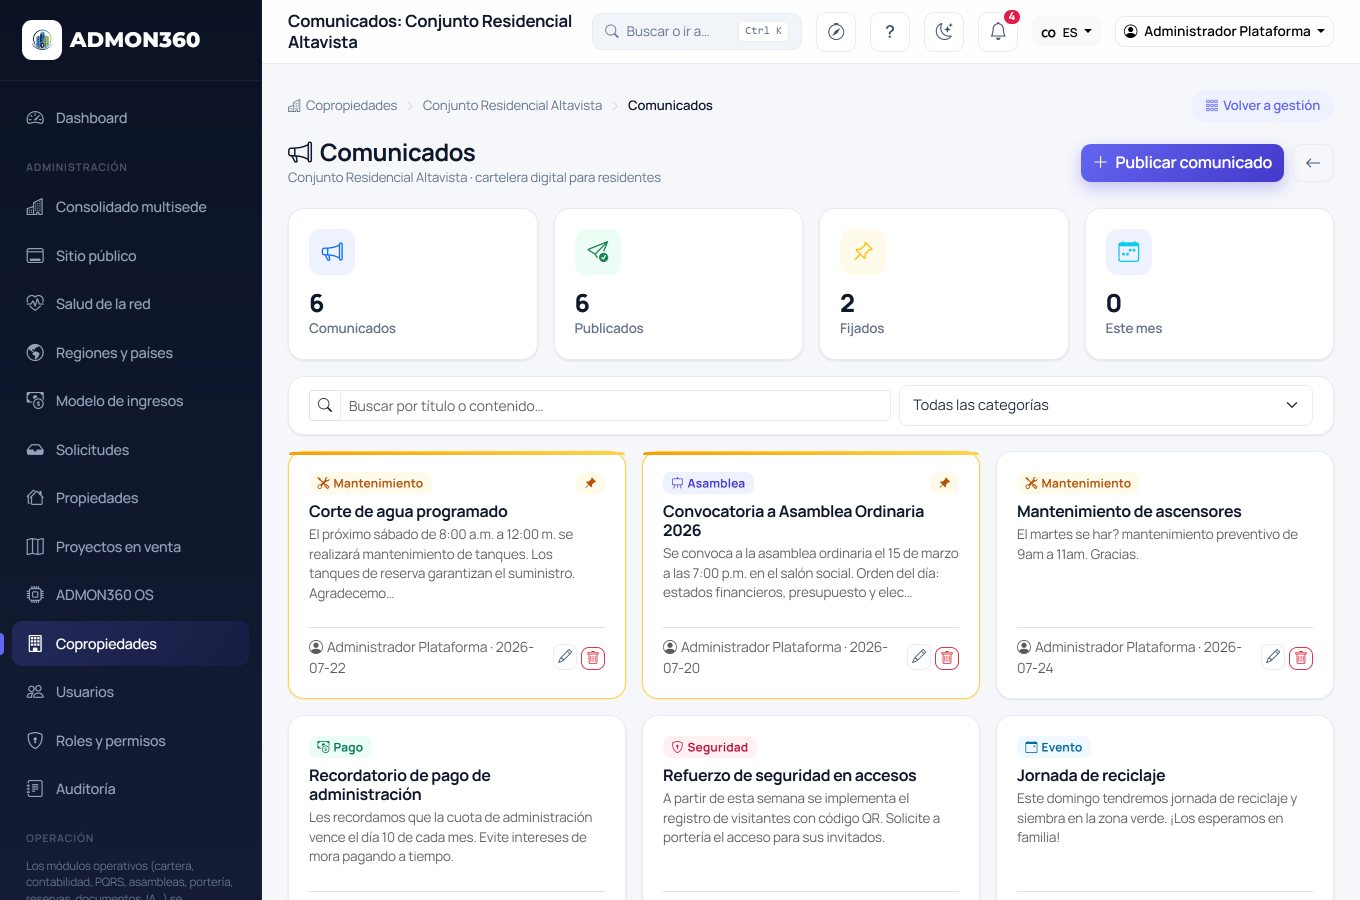The width and height of the screenshot is (1360, 900).
Task: Unpin the Convocatoria a Asamblea post
Action: (945, 483)
